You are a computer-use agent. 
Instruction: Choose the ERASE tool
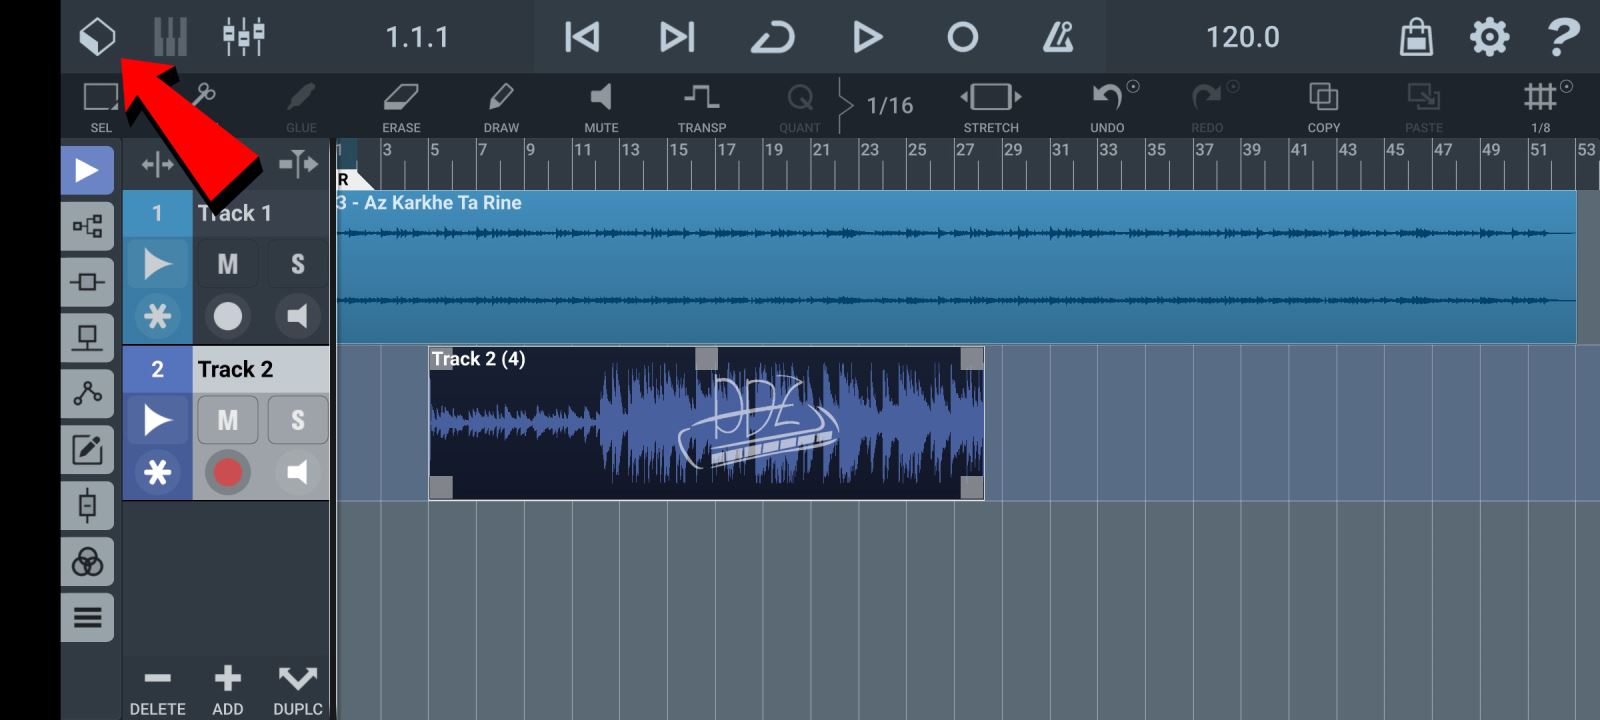tap(401, 106)
